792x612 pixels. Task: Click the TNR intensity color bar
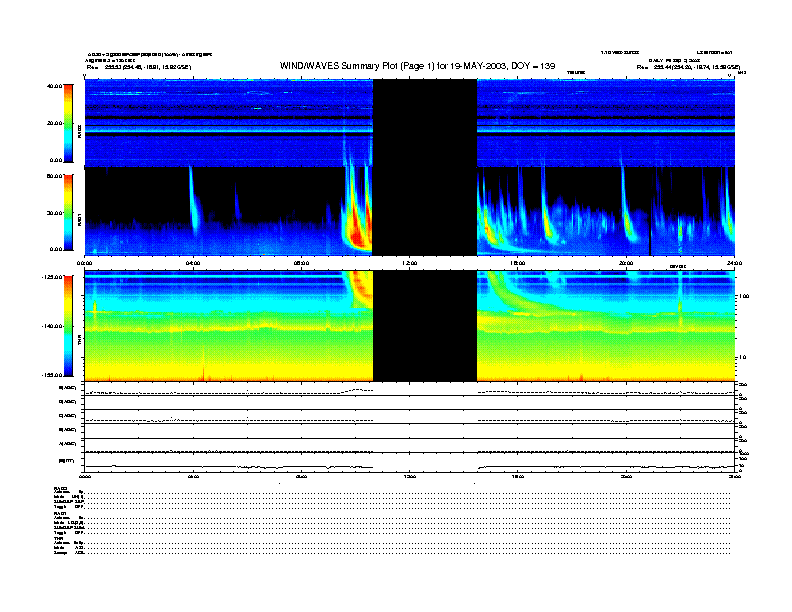(x=68, y=326)
